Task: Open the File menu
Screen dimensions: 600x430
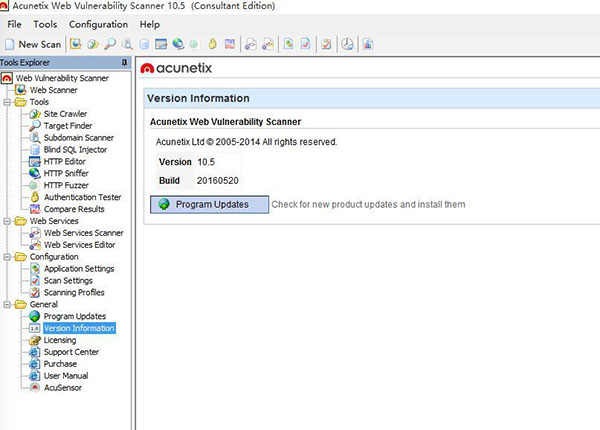Action: 15,24
